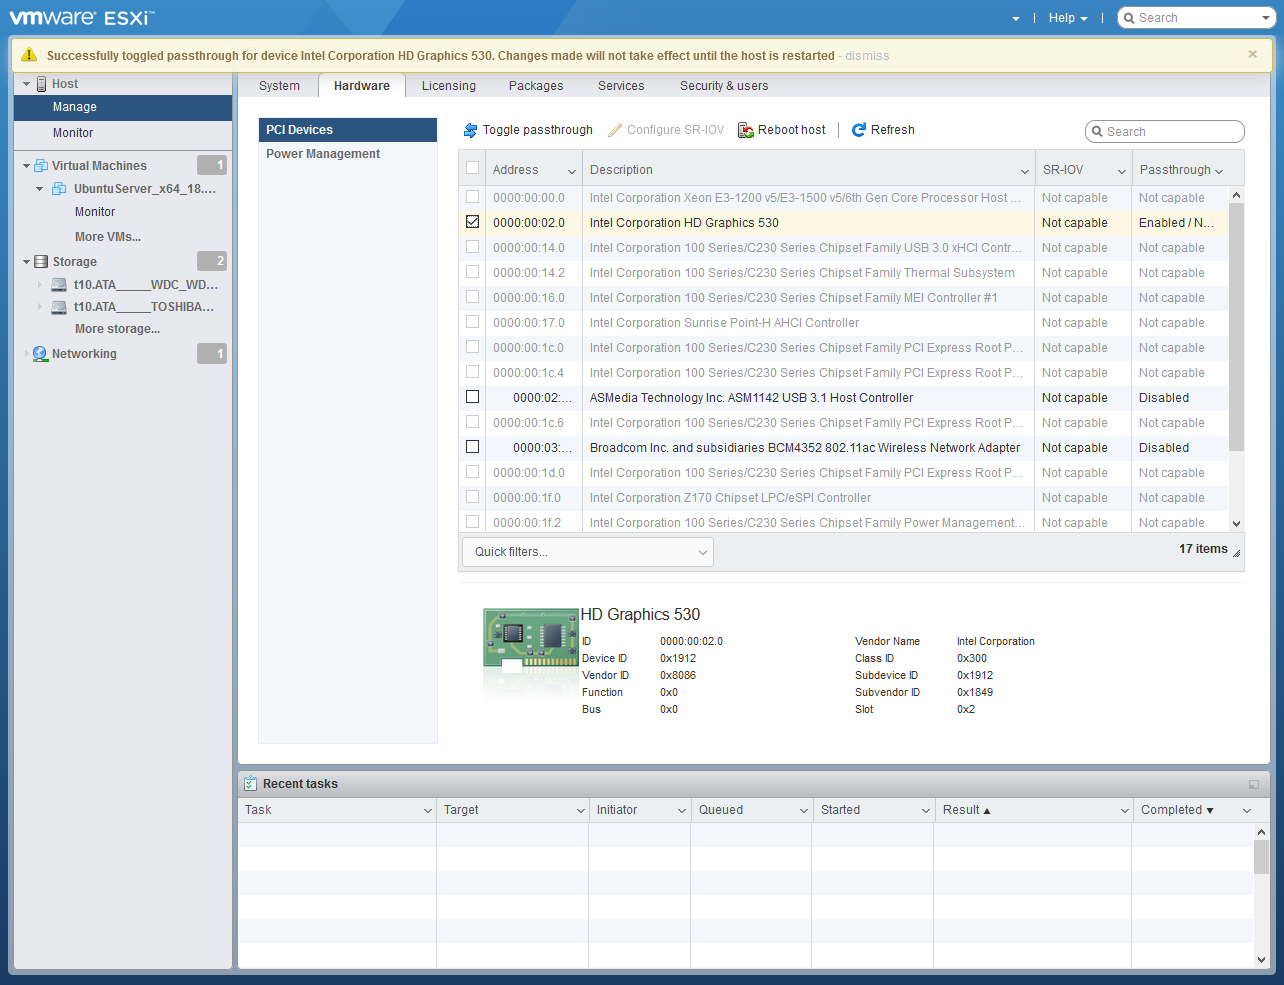Image resolution: width=1284 pixels, height=985 pixels.
Task: Click the Networking count badge
Action: coord(212,353)
